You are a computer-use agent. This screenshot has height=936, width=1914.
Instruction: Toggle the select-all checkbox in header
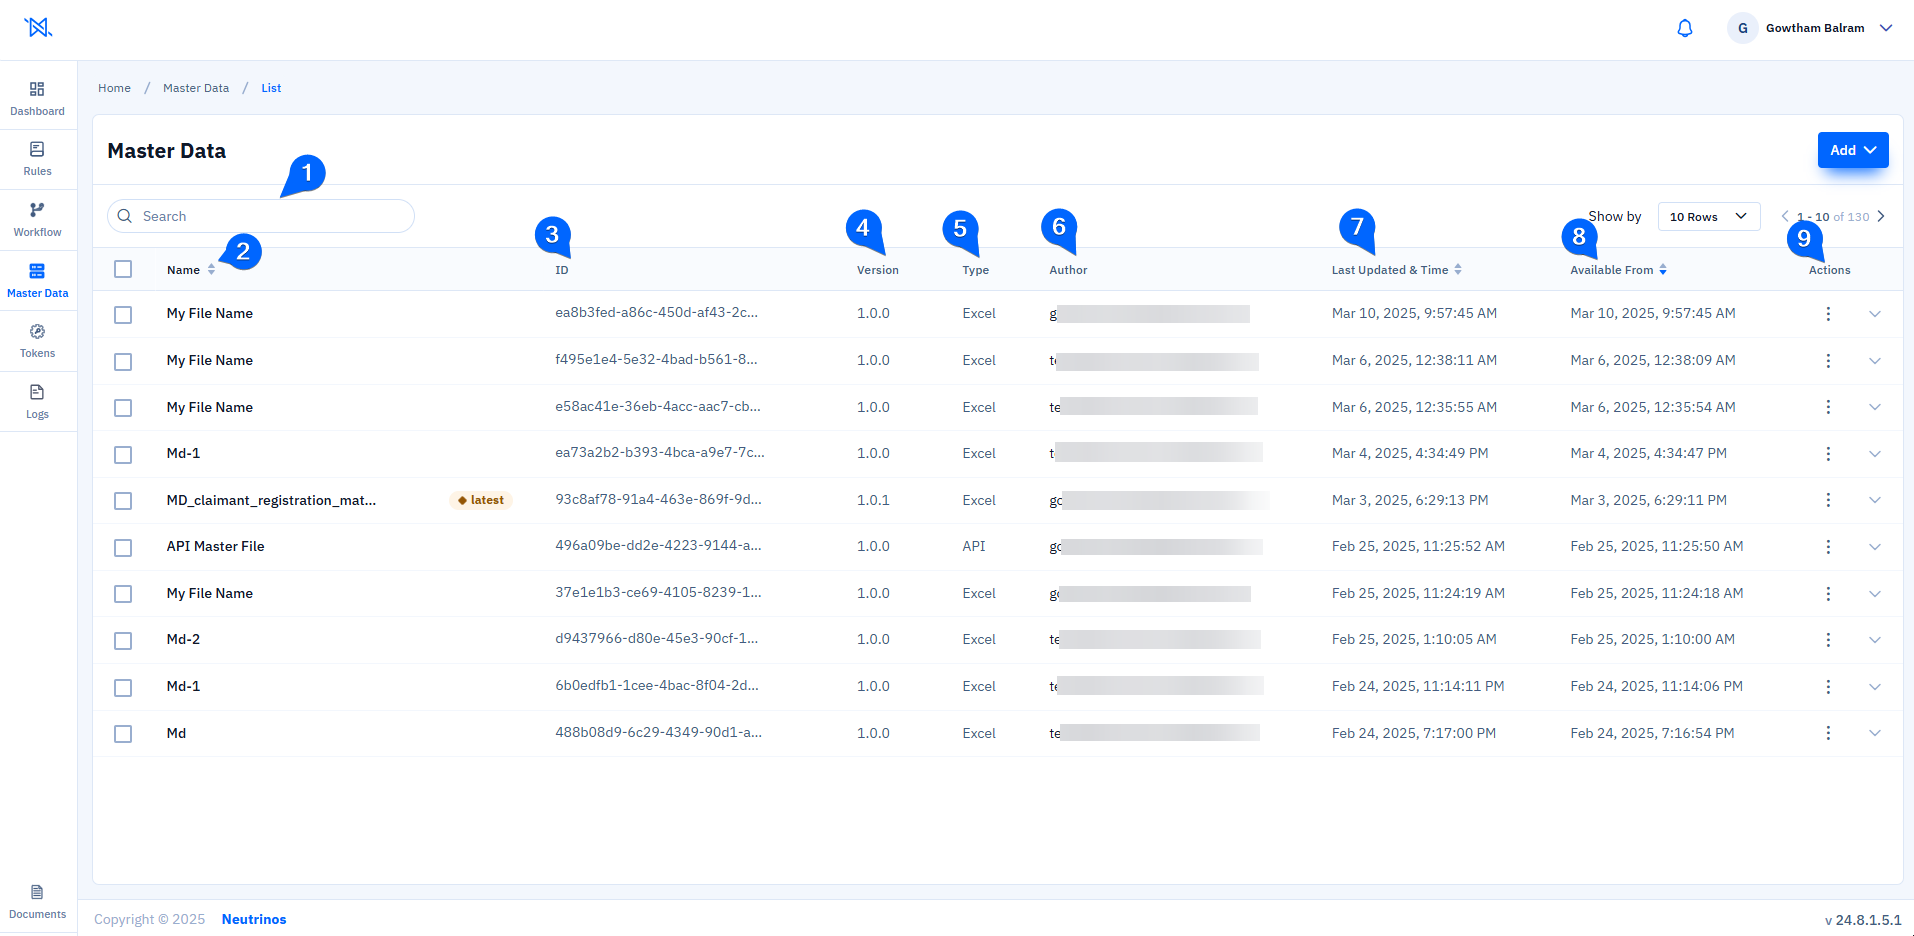[x=123, y=269]
